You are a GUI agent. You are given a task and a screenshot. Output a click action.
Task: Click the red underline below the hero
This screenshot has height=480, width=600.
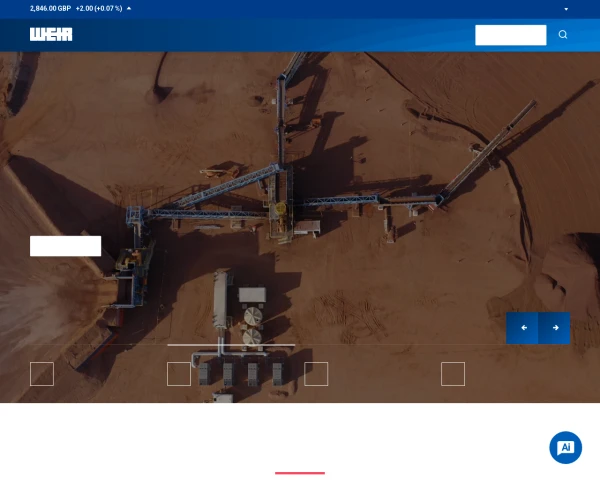coord(300,472)
